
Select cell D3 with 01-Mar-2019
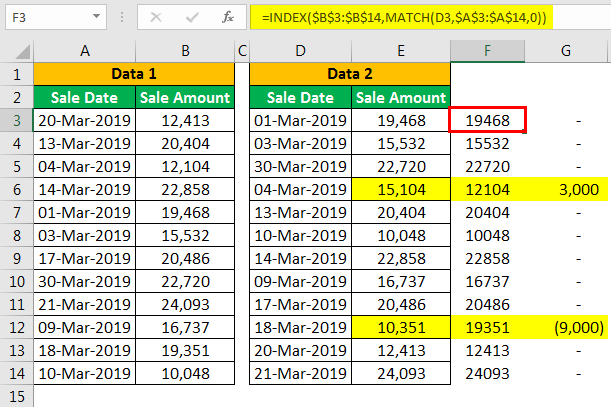300,120
